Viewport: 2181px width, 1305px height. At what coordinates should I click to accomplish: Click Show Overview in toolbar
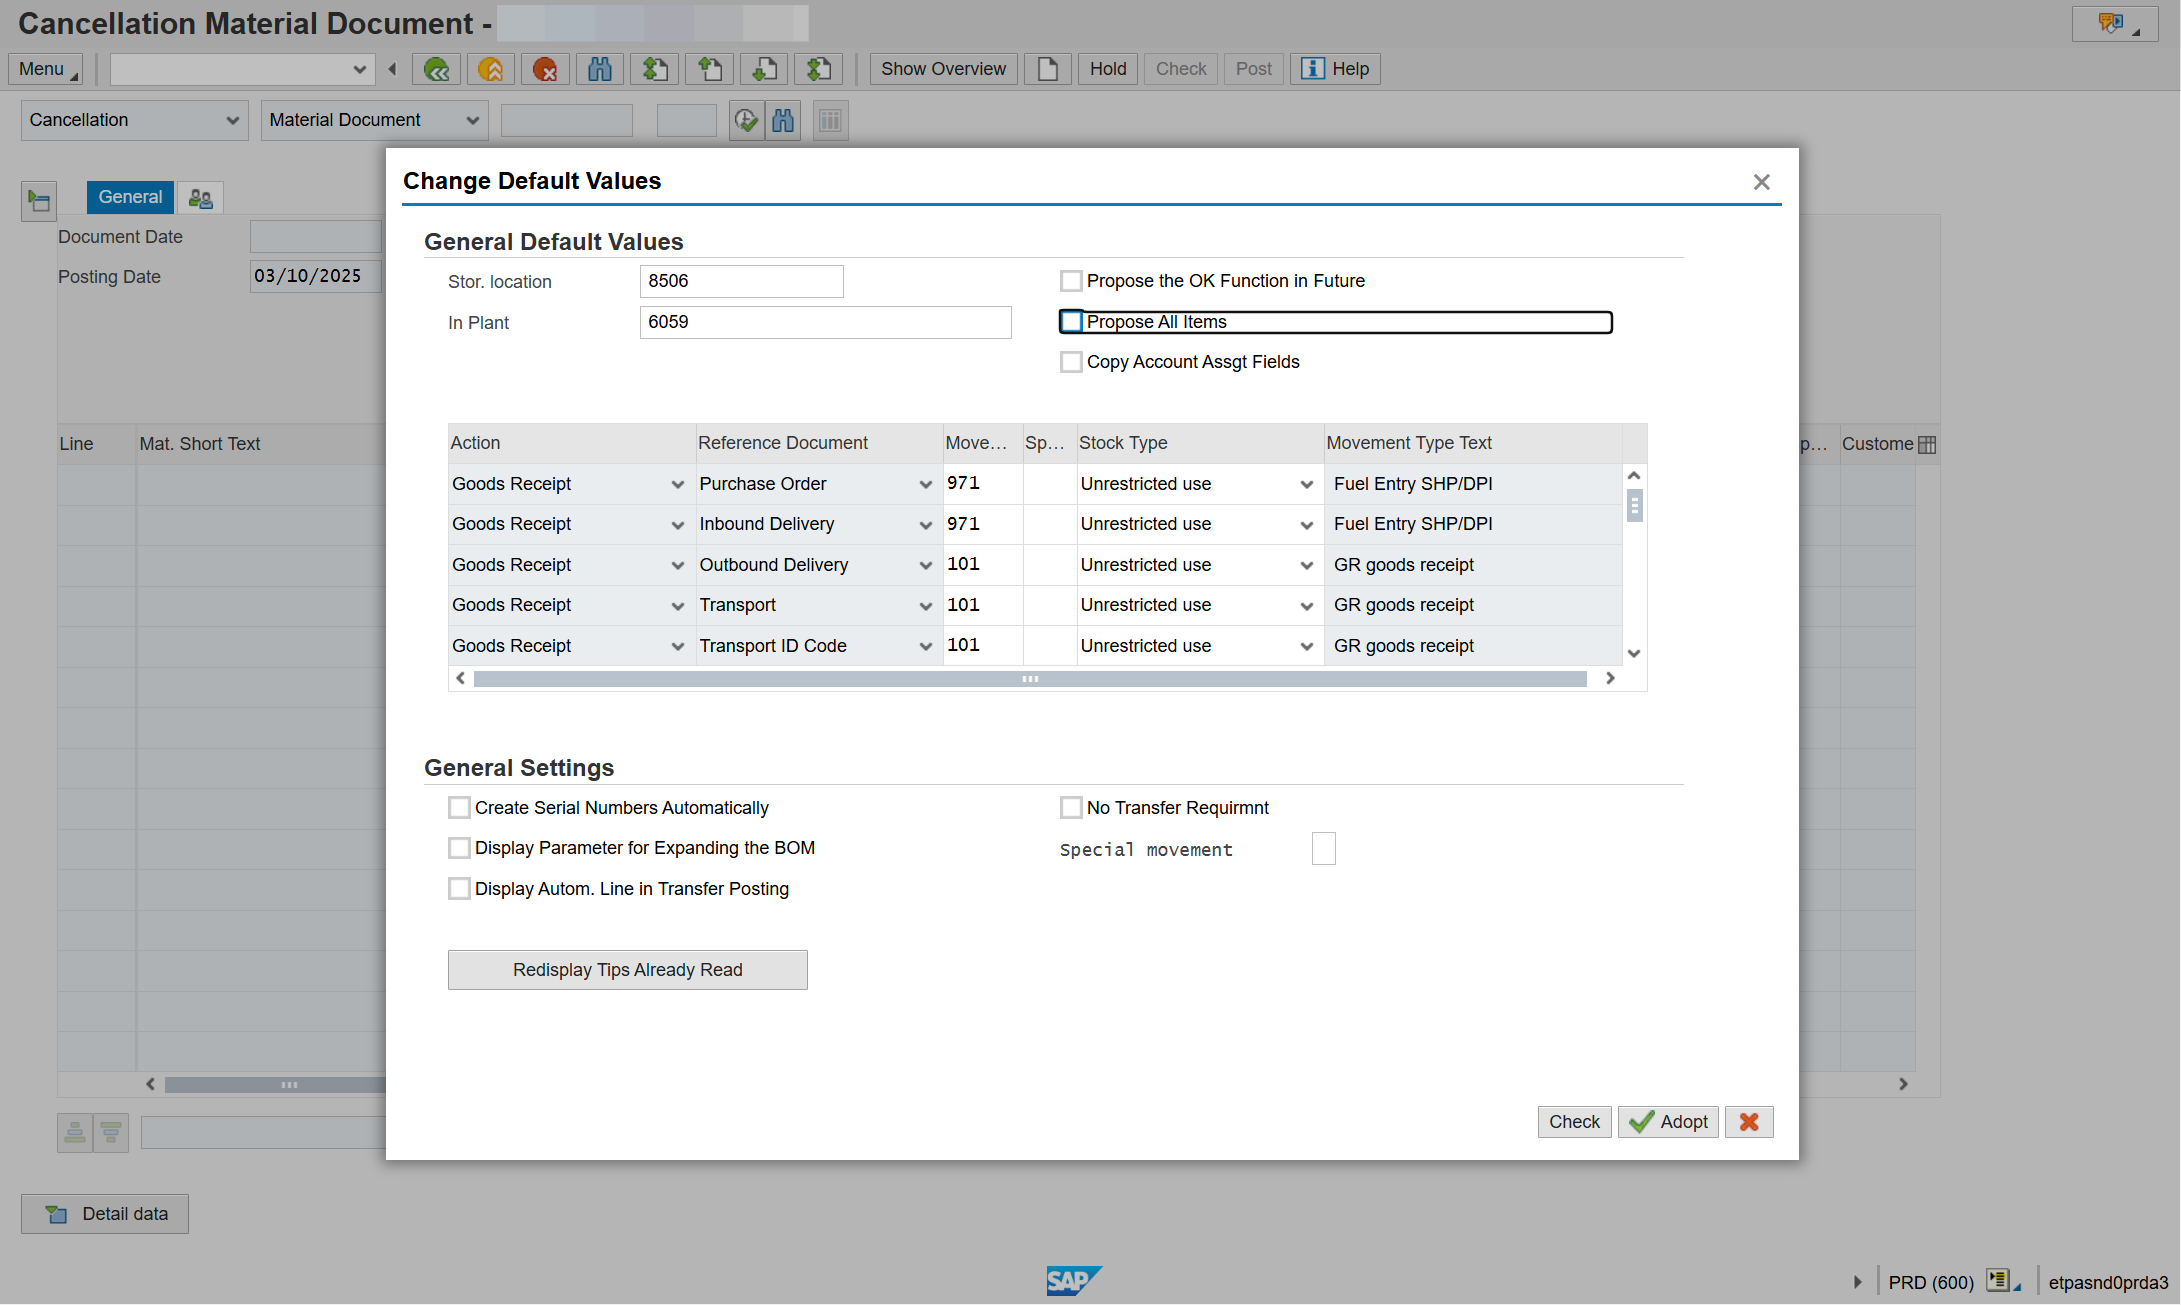(x=943, y=69)
